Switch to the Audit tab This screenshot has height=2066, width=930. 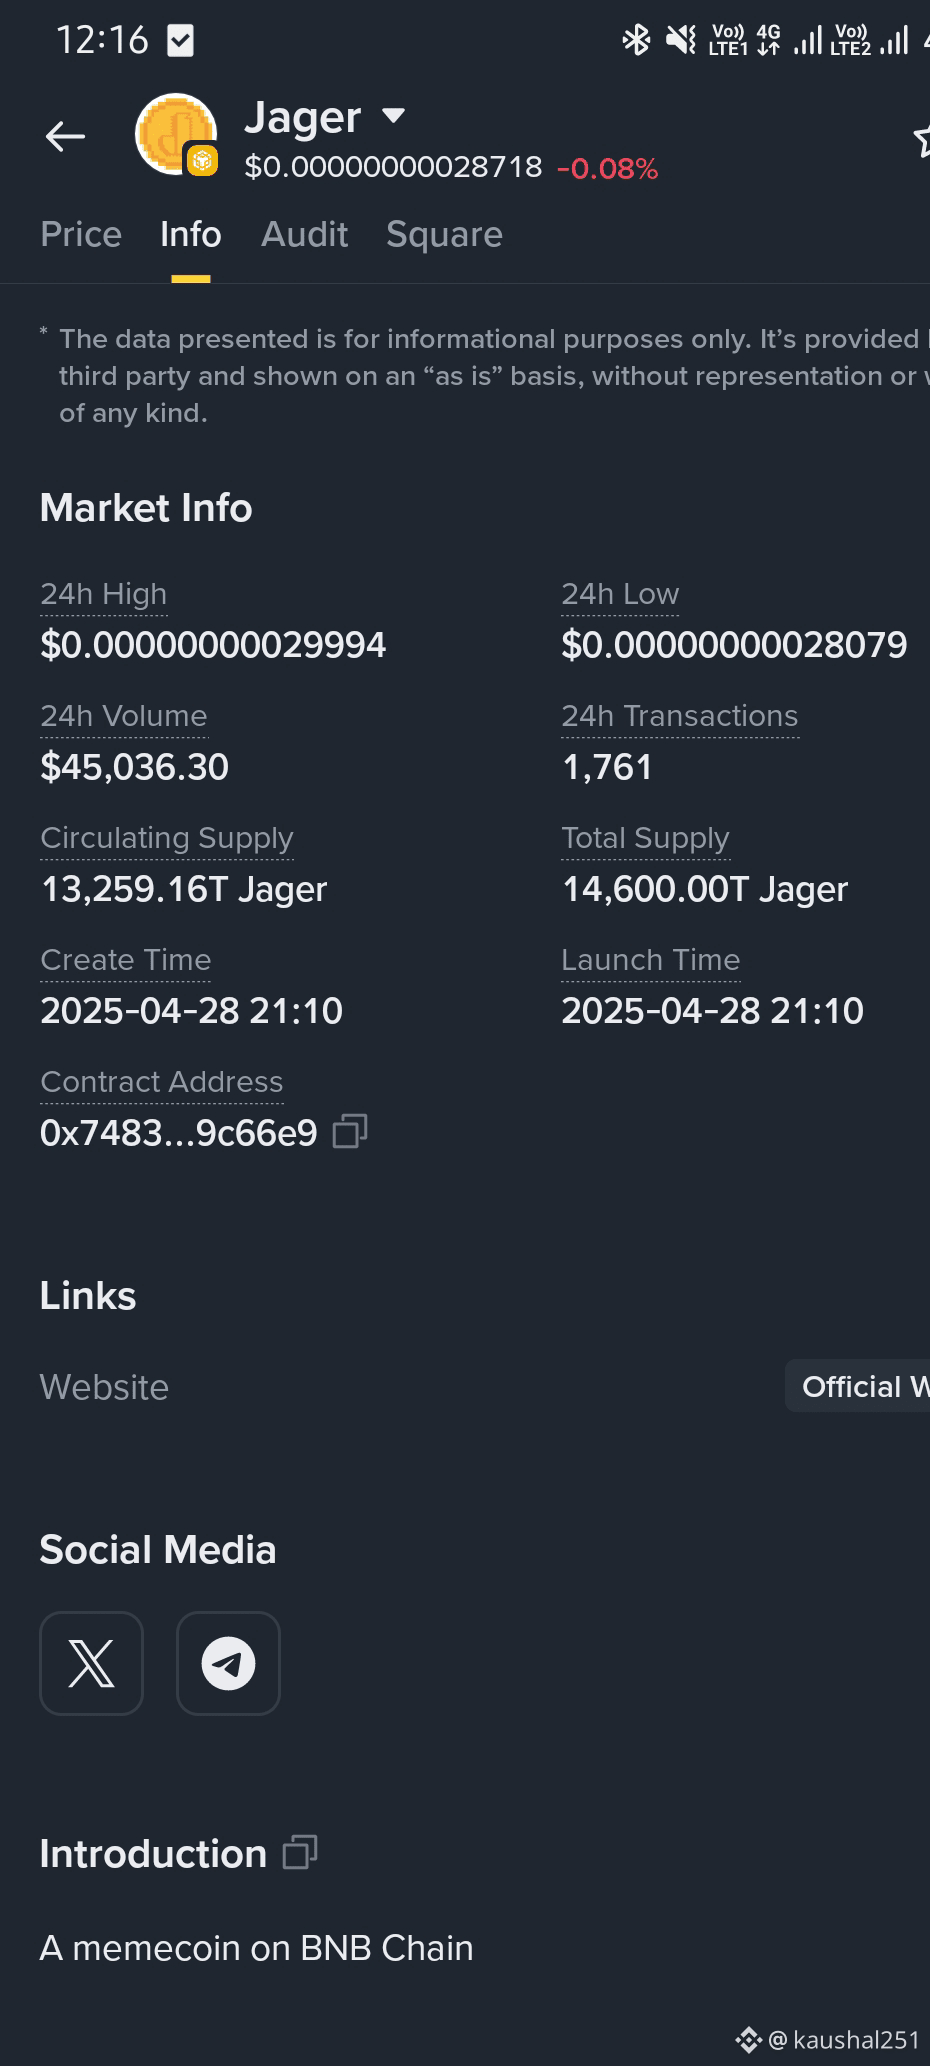tap(304, 234)
